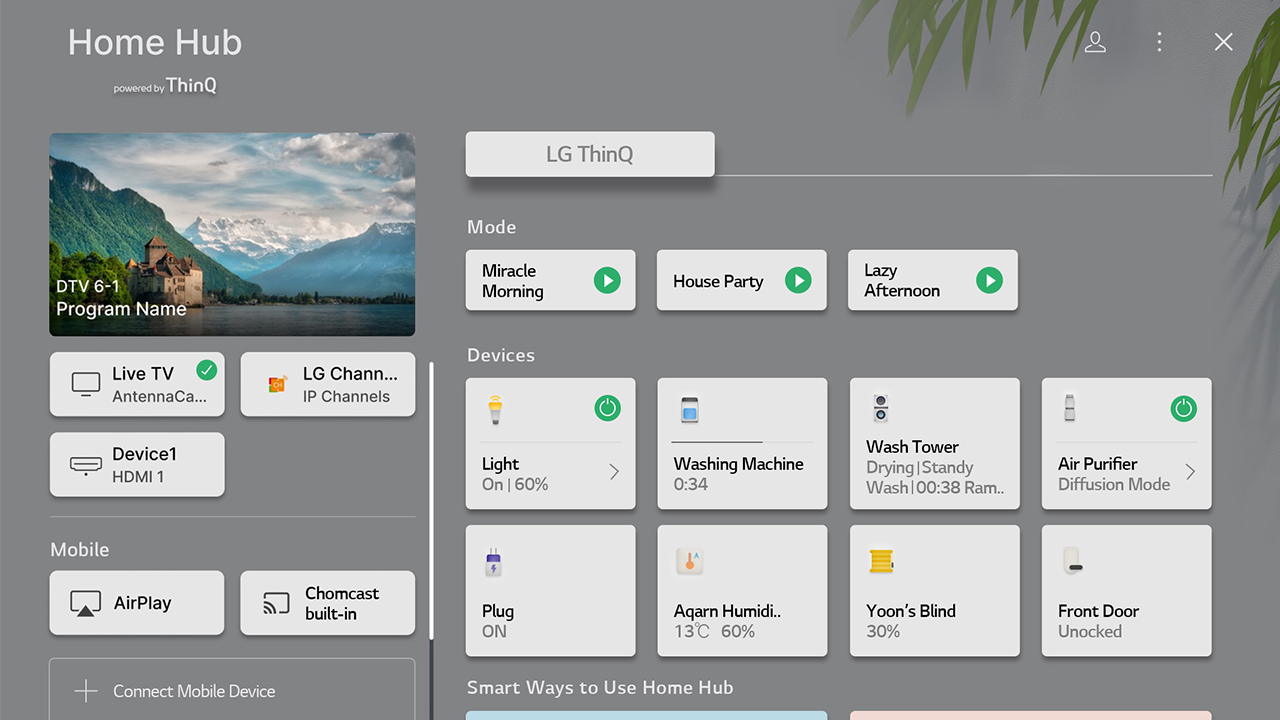Expand Air Purifier details chevron
Screen dimensions: 1280x720
point(1190,473)
